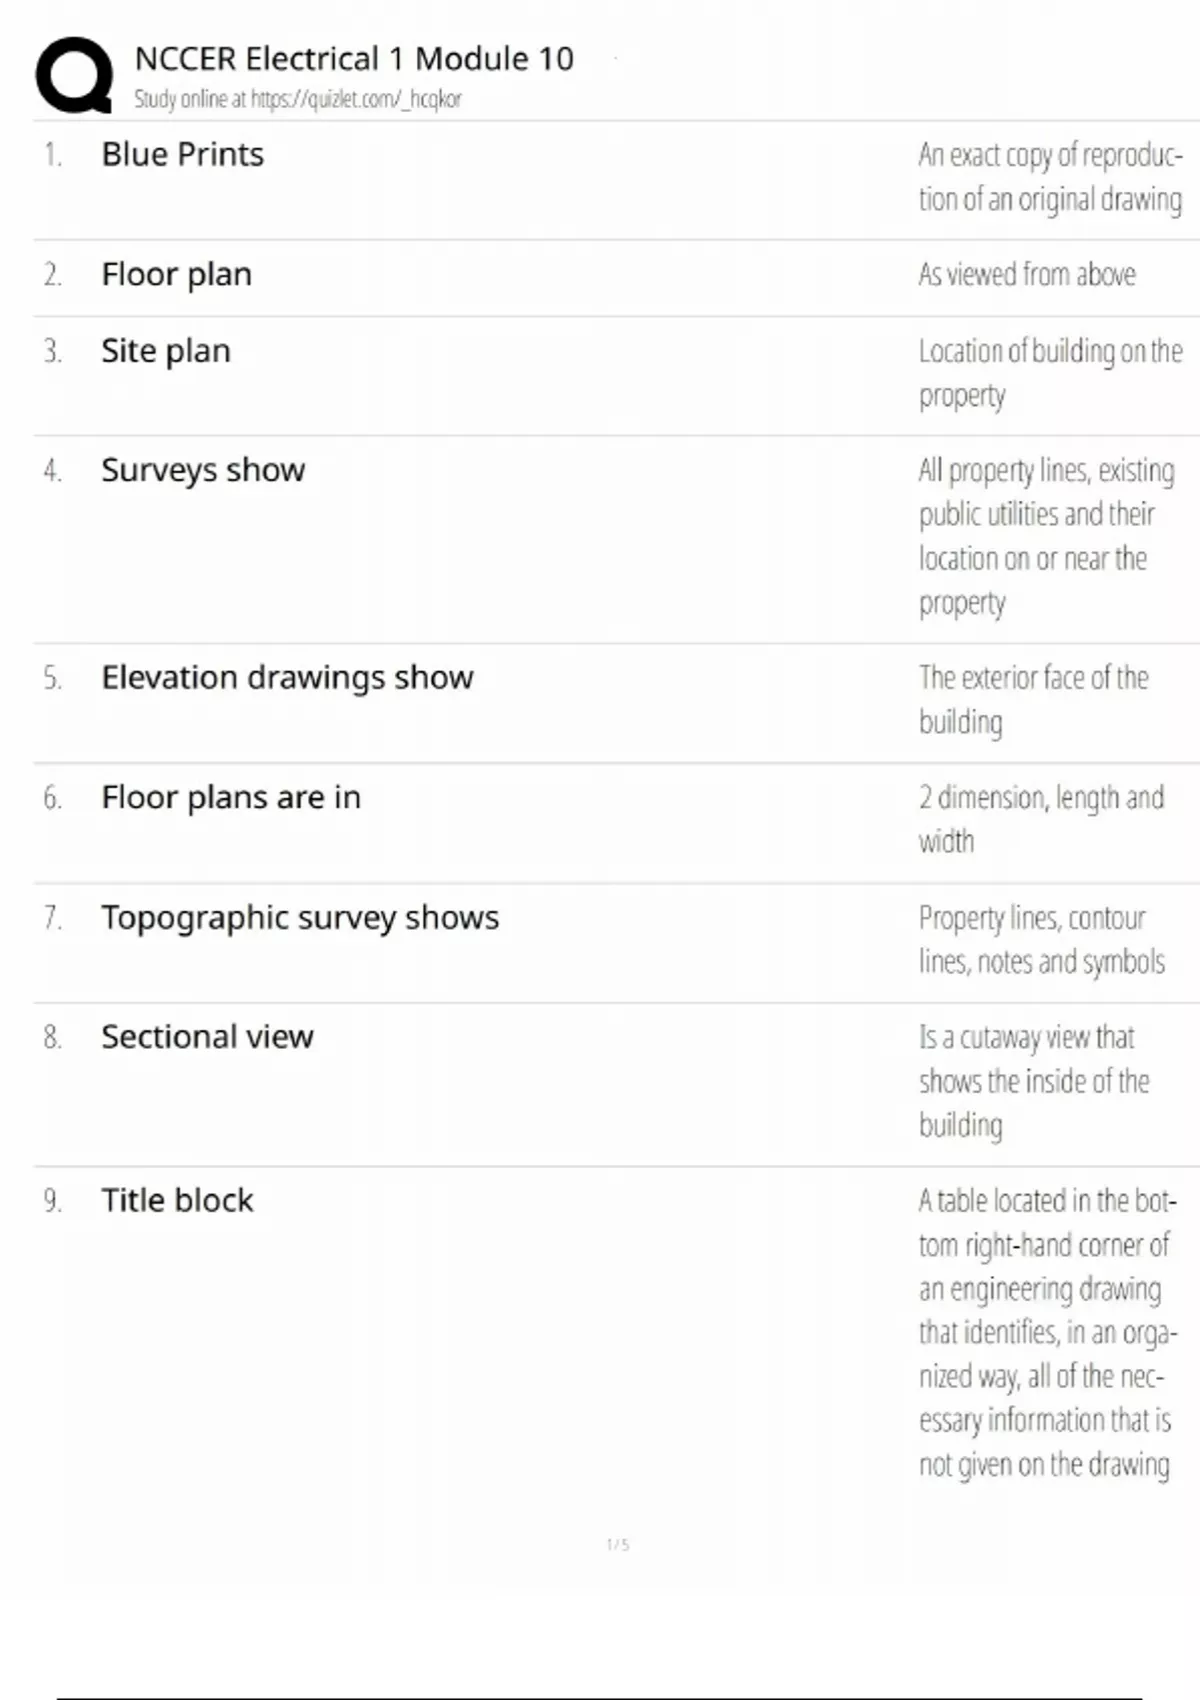
Task: Click the Blue Prints definition text
Action: [1050, 177]
